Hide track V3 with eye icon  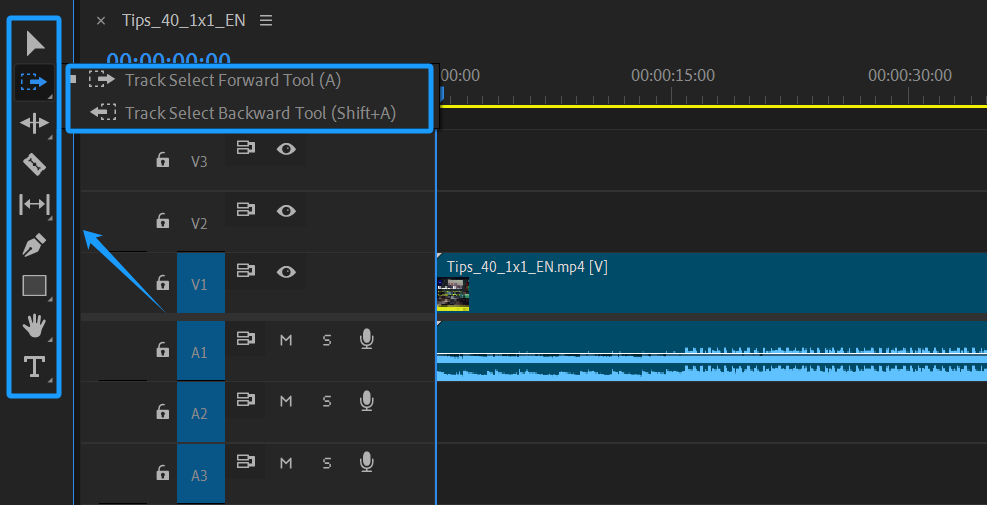[x=286, y=149]
